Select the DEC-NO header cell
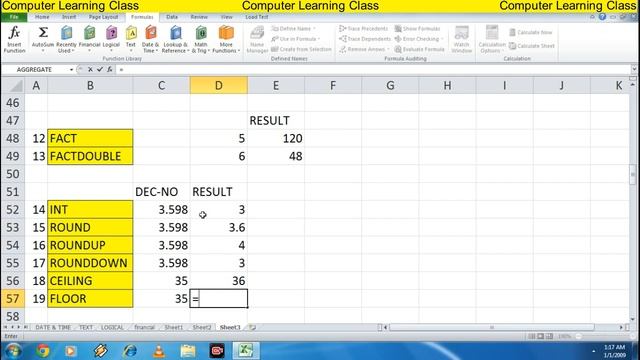Image resolution: width=640 pixels, height=360 pixels. tap(161, 192)
